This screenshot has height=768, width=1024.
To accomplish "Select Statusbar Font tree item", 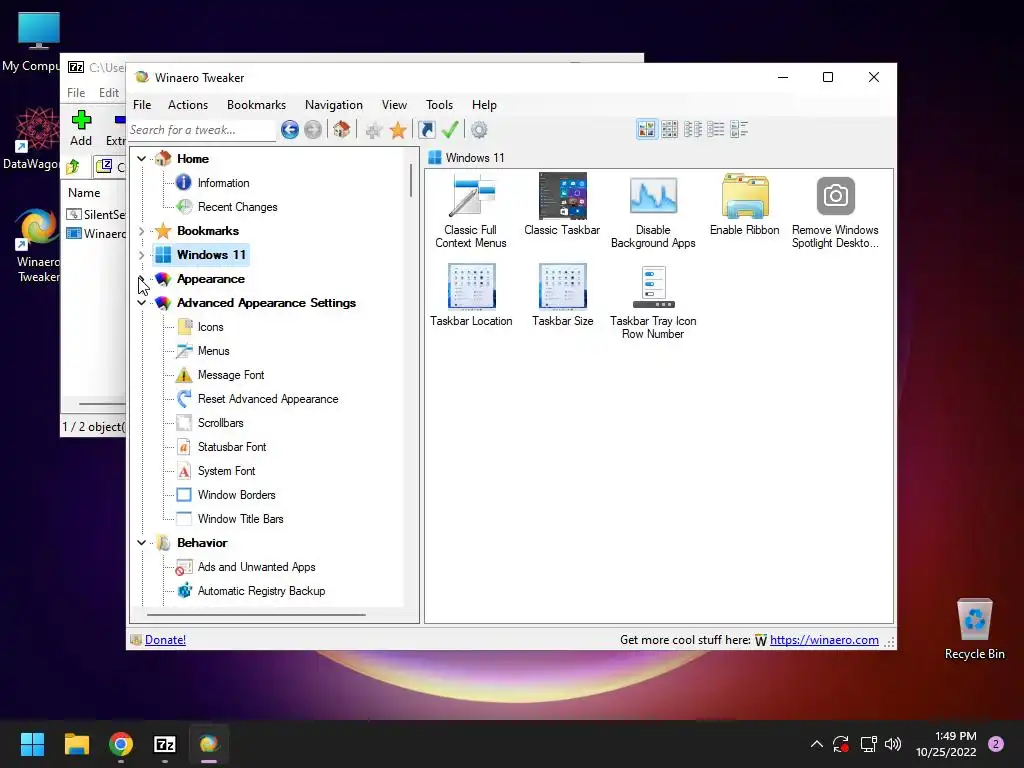I will pyautogui.click(x=232, y=447).
